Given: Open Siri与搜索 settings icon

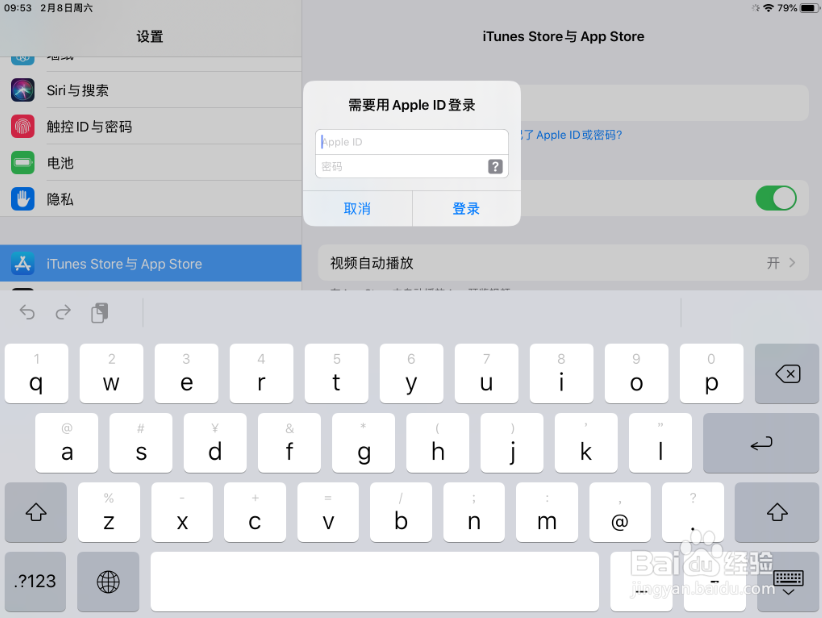Looking at the screenshot, I should [x=22, y=89].
